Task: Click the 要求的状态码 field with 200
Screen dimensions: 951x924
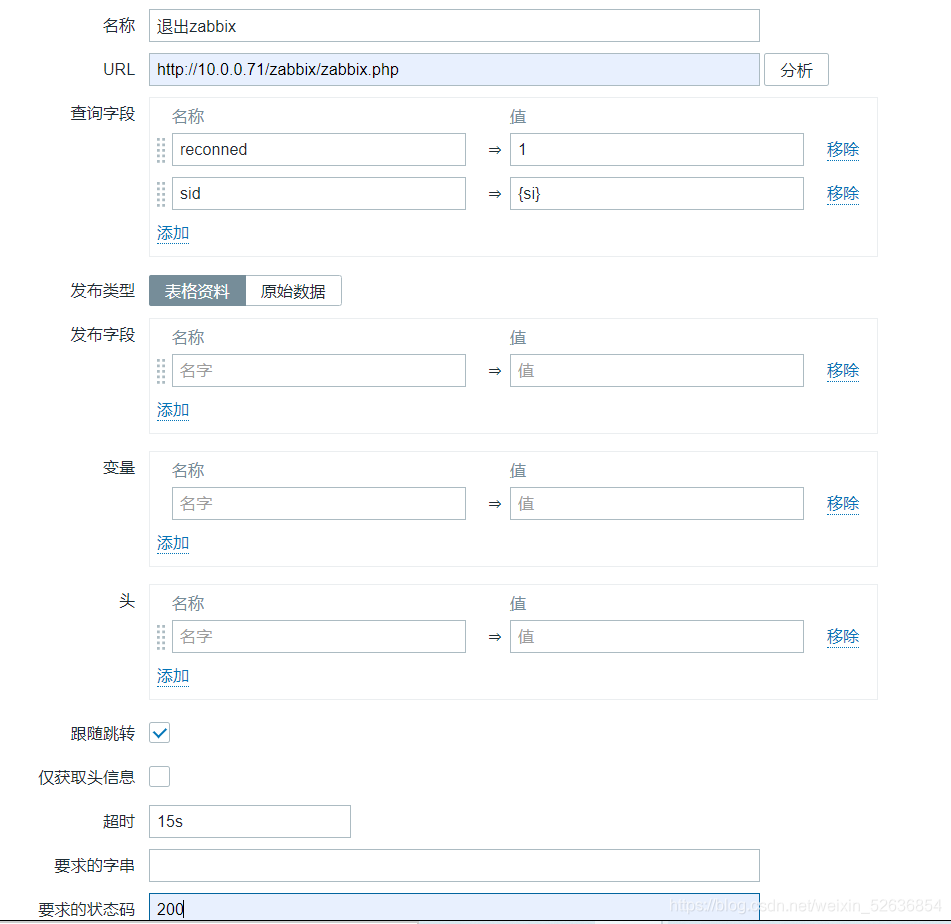Action: click(454, 908)
